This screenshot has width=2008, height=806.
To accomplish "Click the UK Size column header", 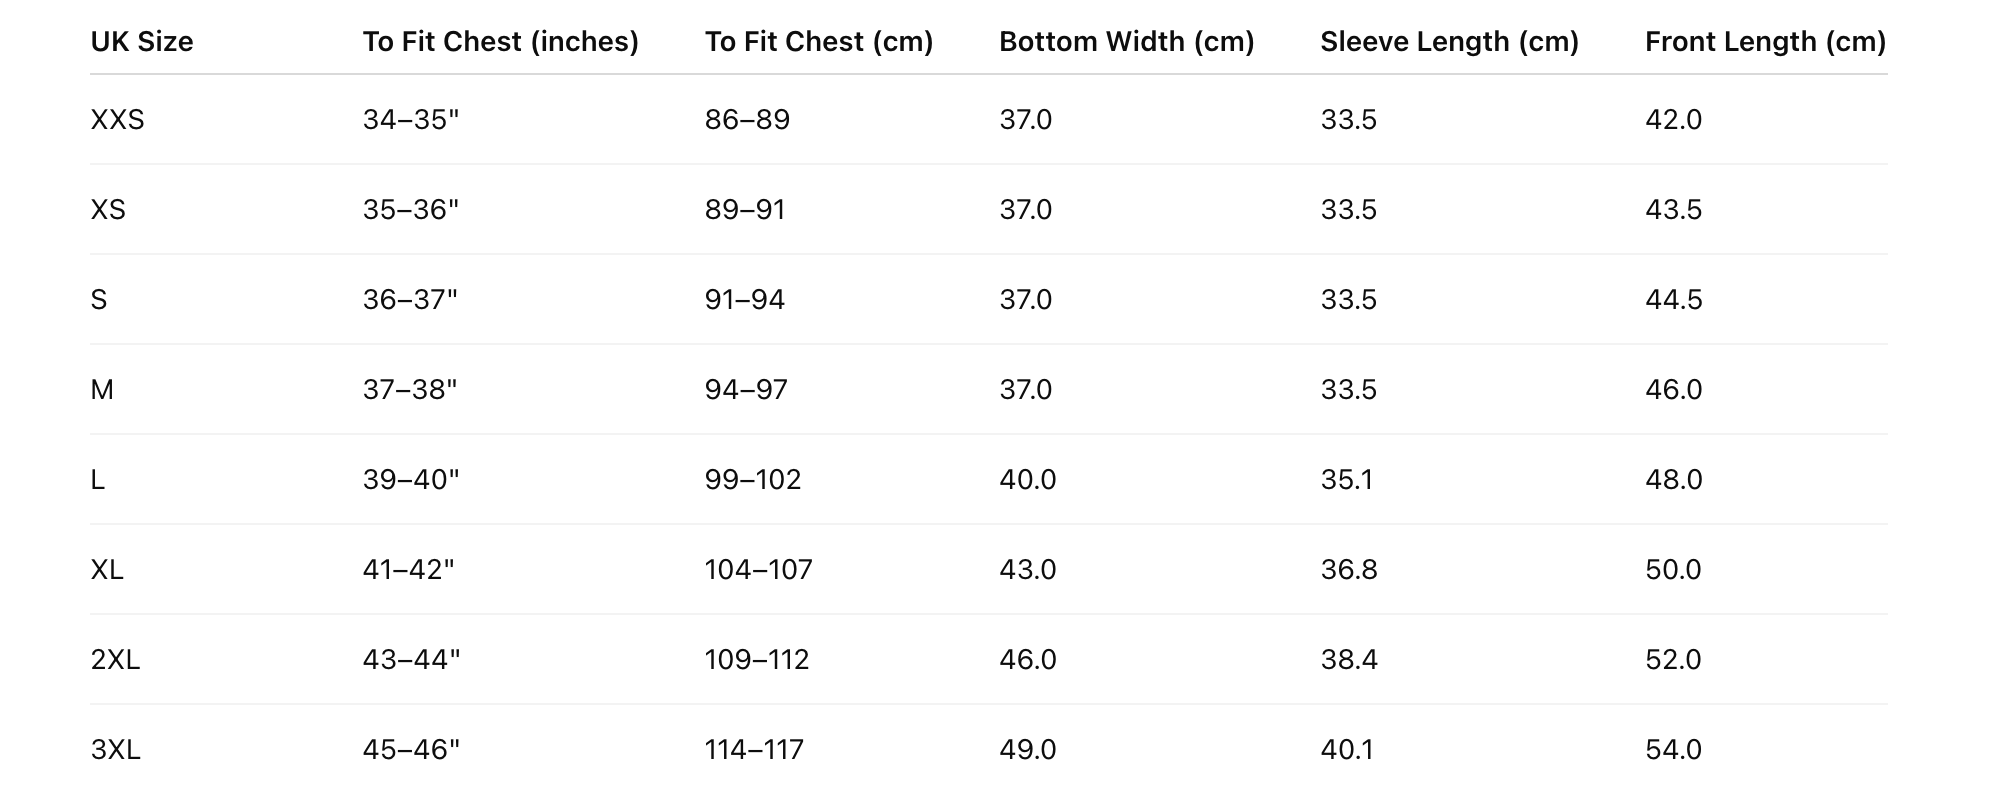I will tap(141, 42).
